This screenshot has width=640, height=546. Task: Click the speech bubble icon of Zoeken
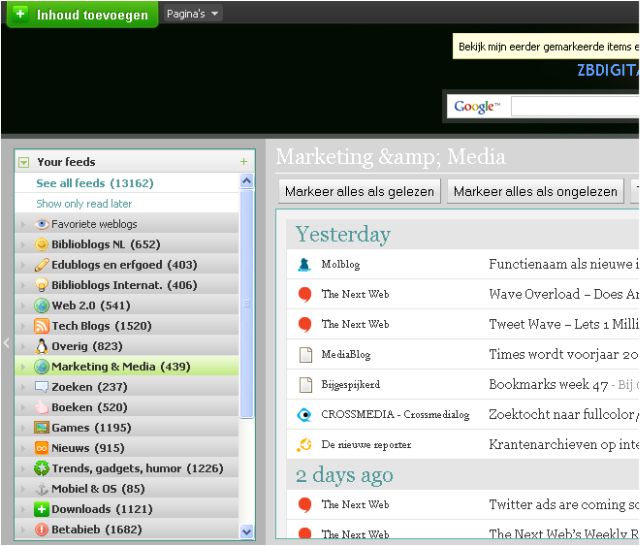click(41, 387)
